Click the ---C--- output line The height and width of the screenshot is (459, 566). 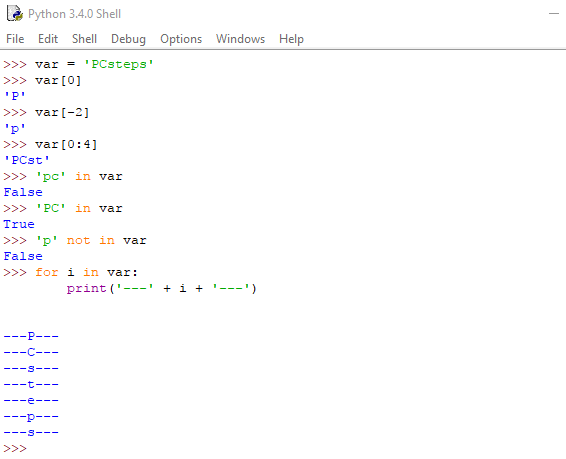coord(31,352)
